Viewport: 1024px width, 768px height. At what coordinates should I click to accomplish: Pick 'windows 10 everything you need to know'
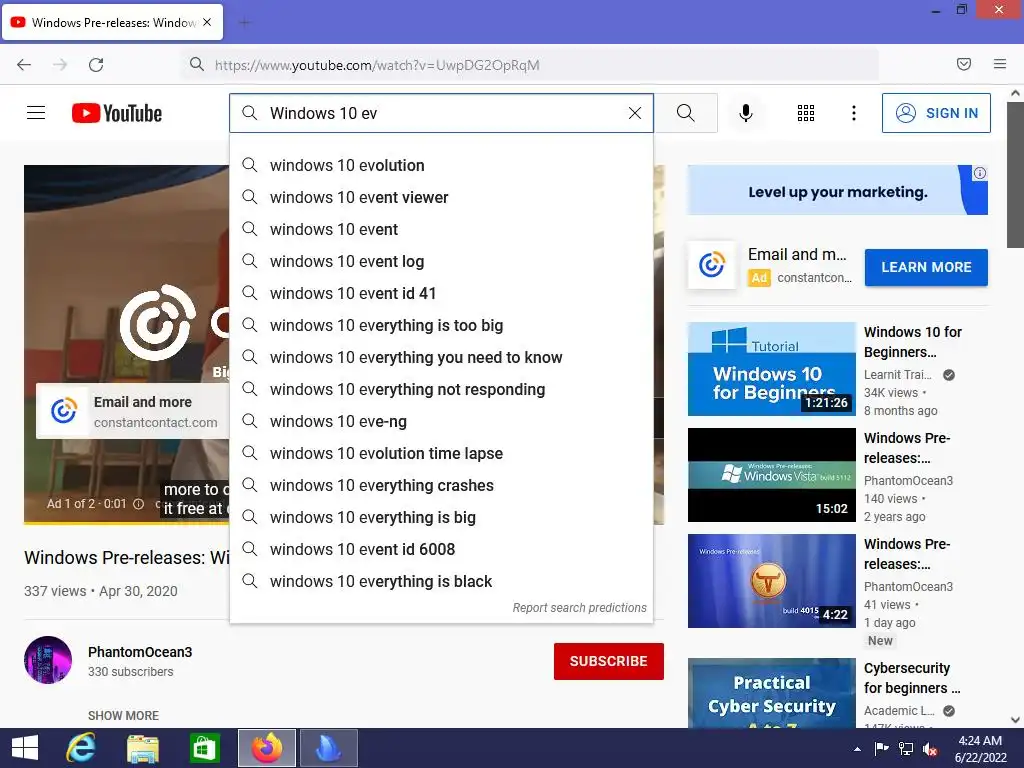441,357
